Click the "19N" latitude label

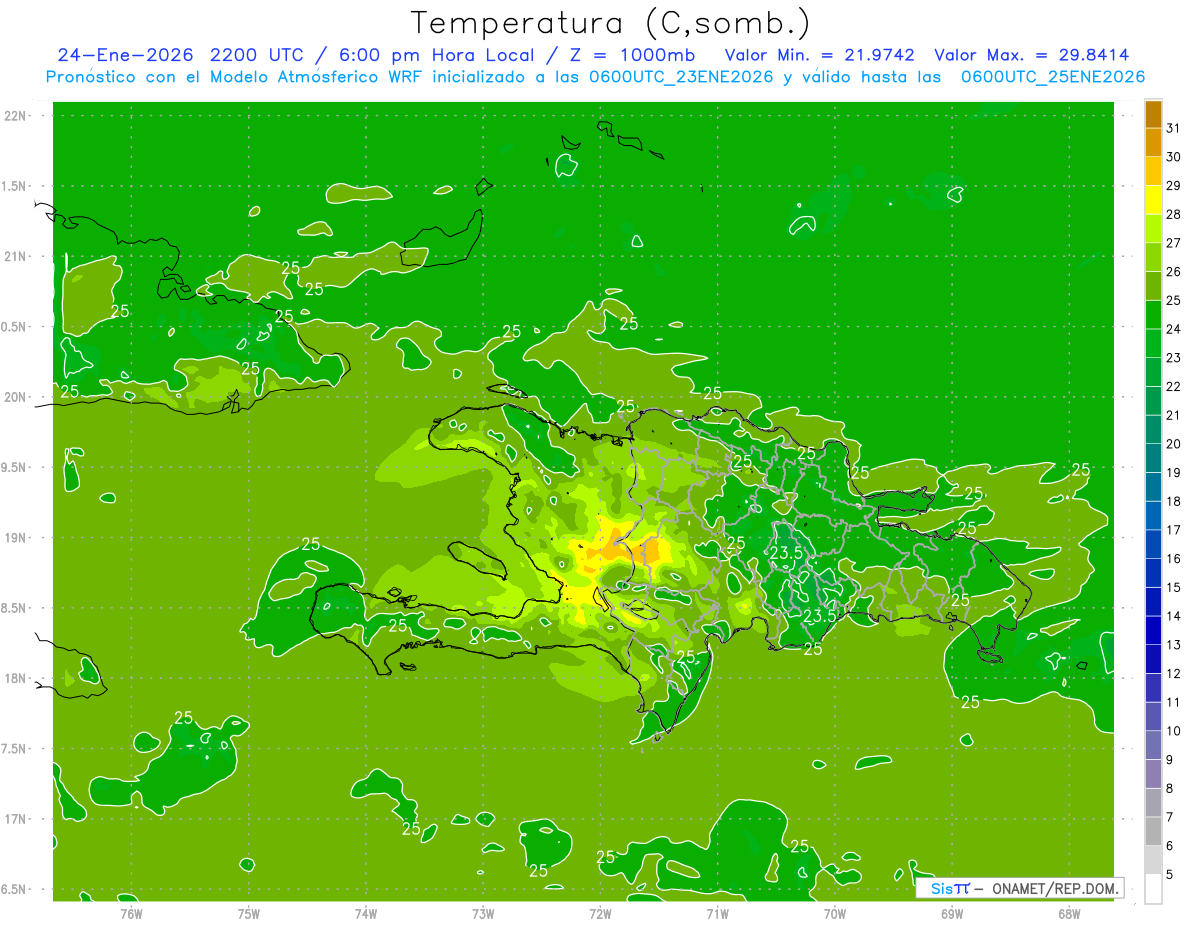coord(14,537)
